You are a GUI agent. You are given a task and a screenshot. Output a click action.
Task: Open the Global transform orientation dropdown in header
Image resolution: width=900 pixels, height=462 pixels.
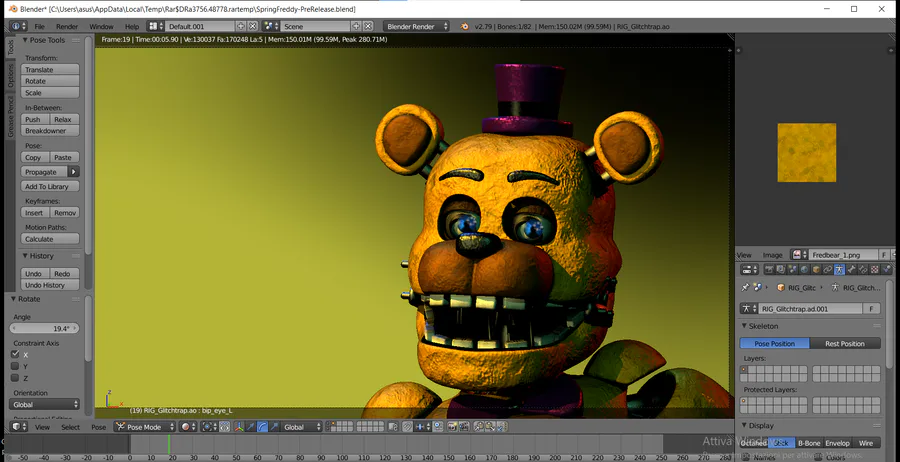pyautogui.click(x=302, y=426)
